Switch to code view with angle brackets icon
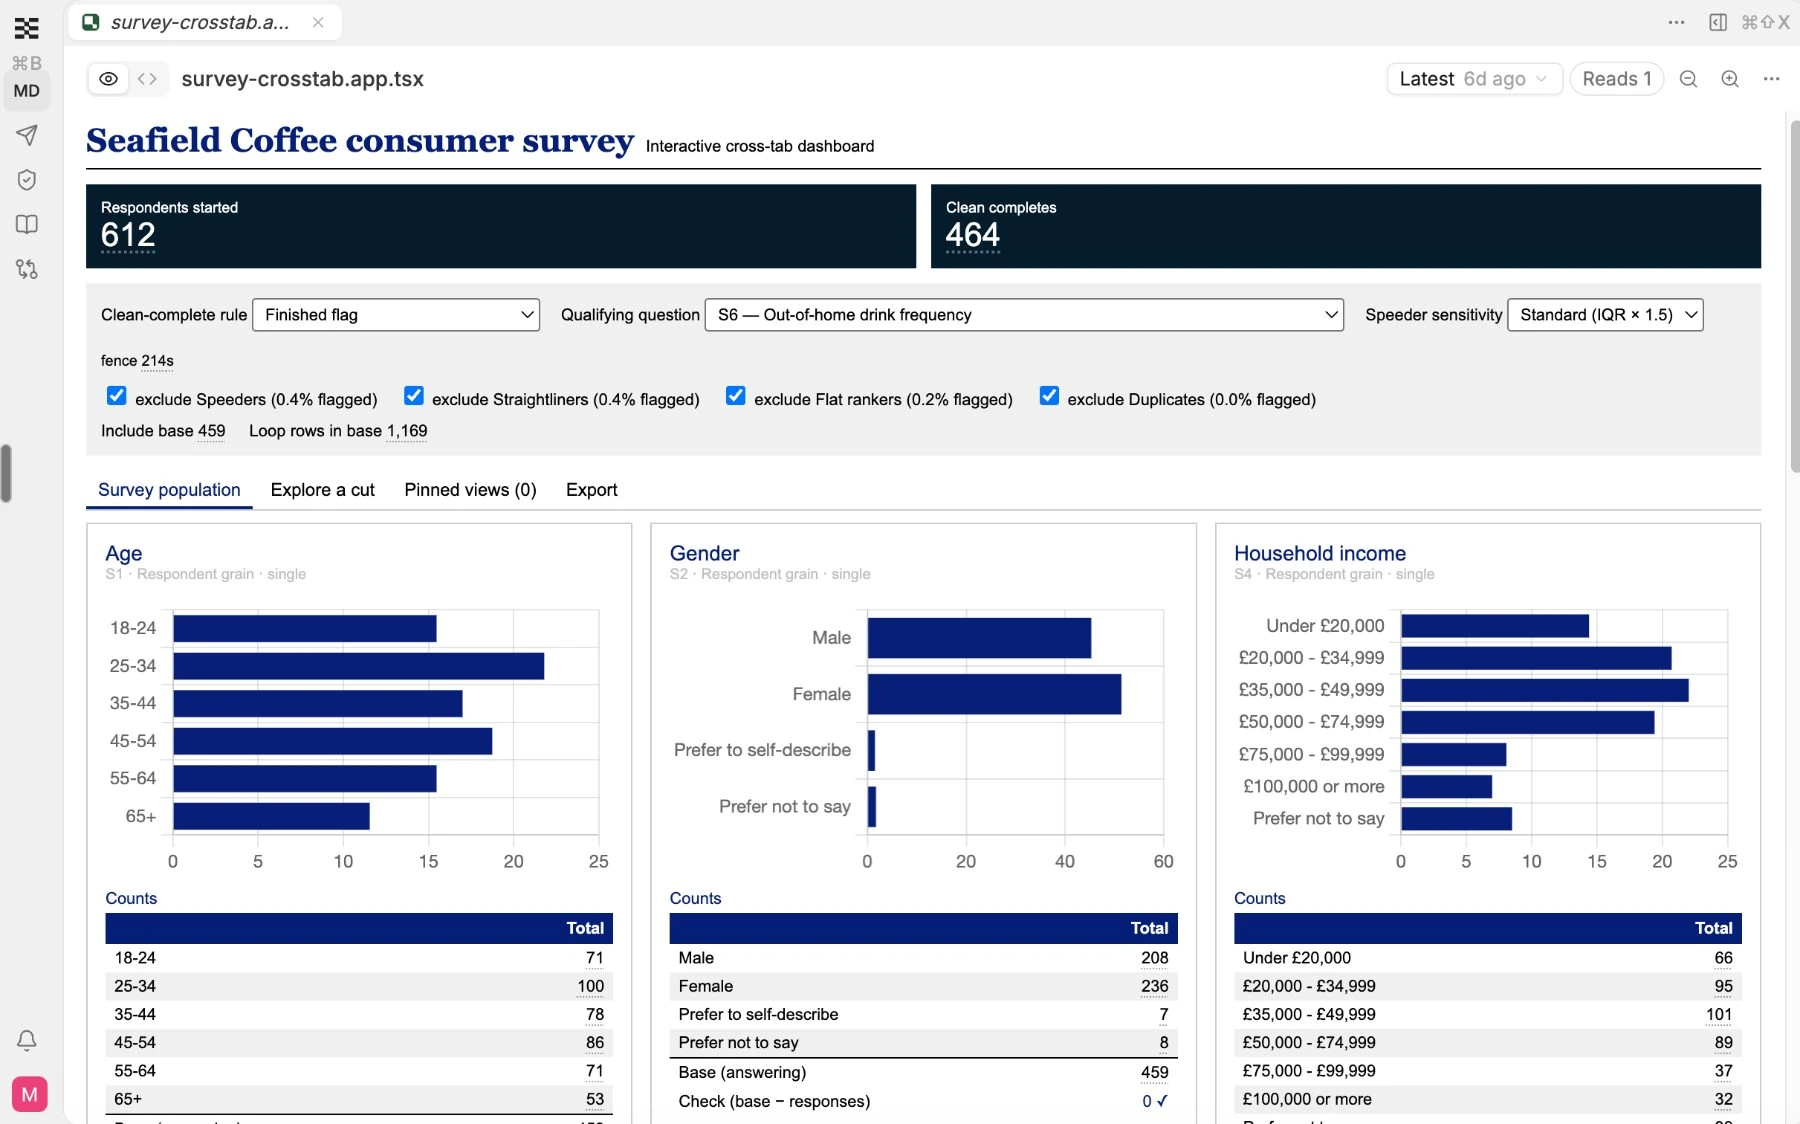The image size is (1800, 1124). pos(147,79)
